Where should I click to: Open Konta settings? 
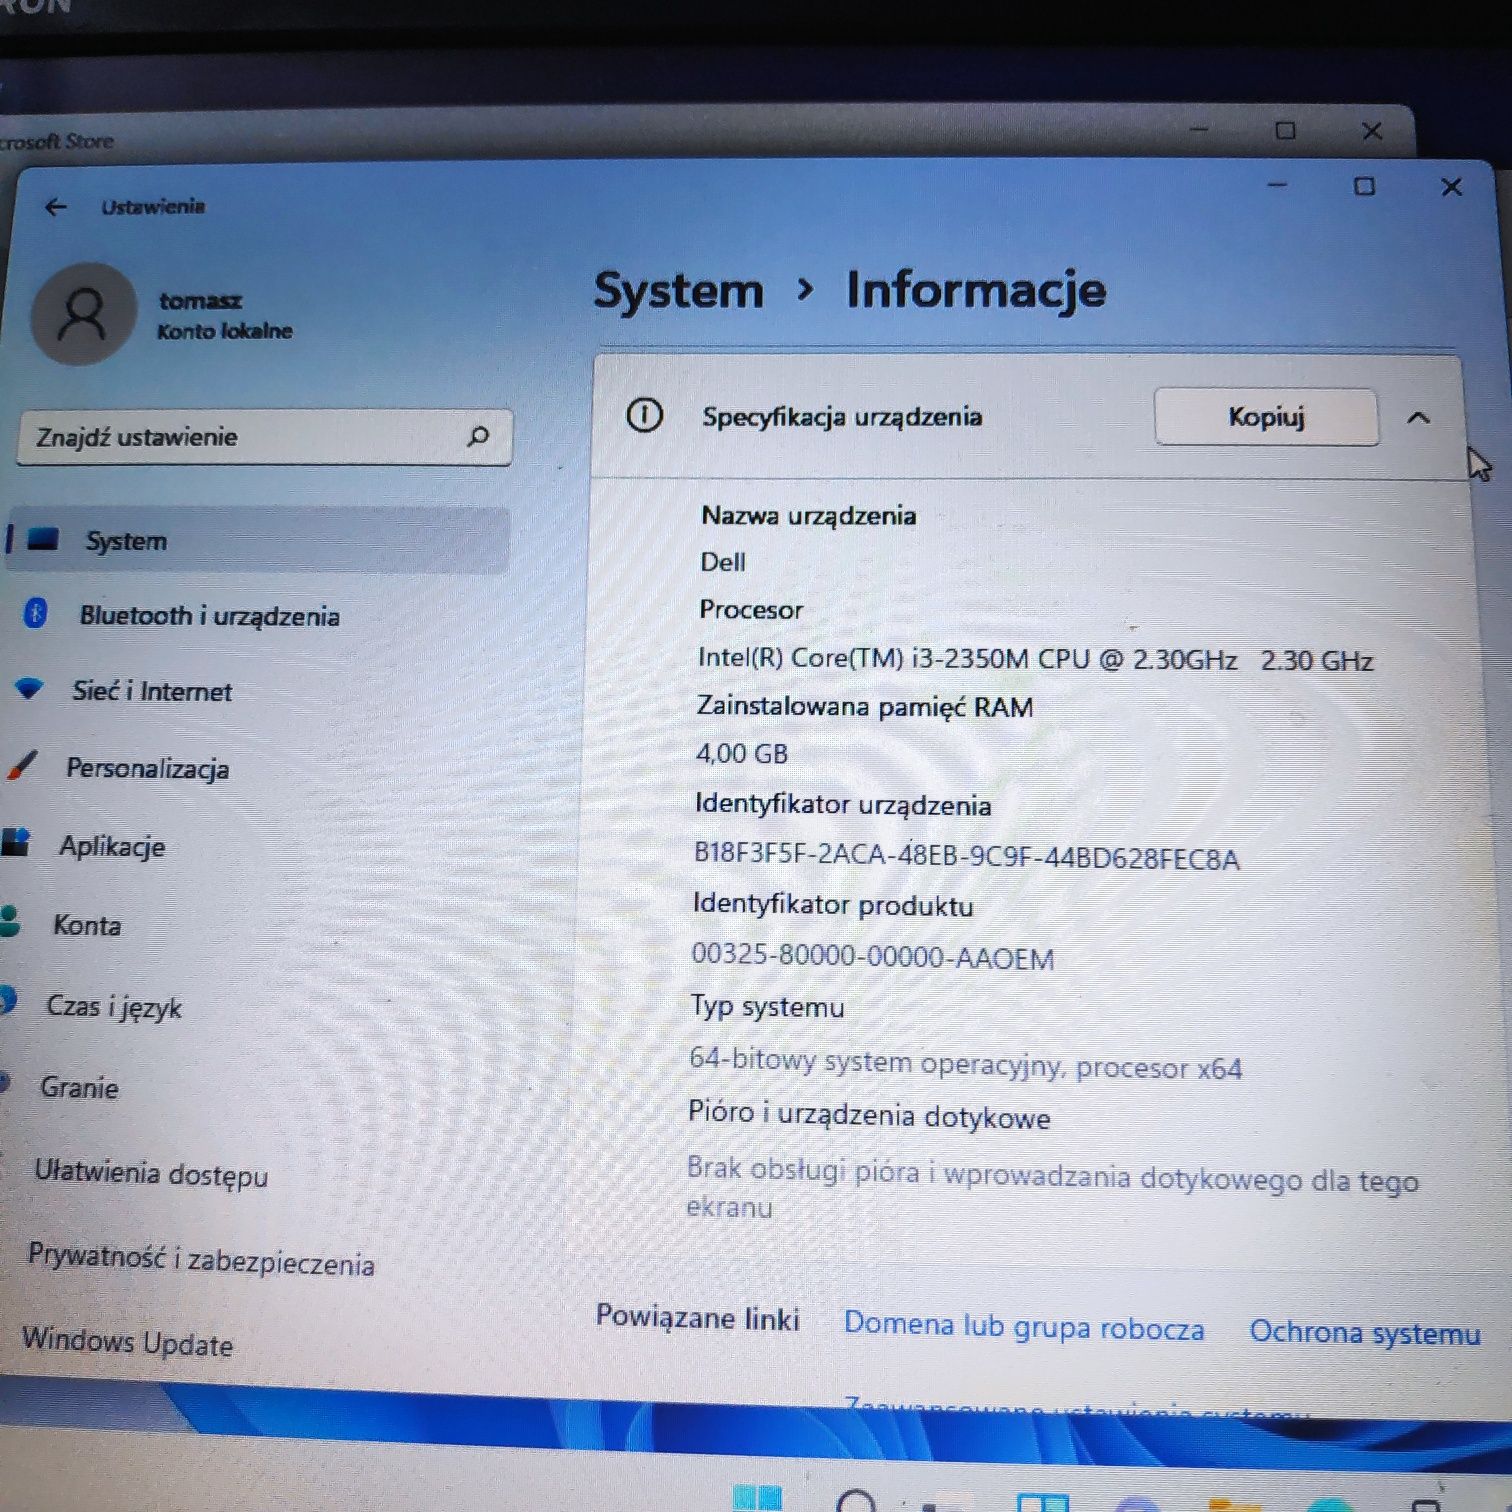click(87, 925)
